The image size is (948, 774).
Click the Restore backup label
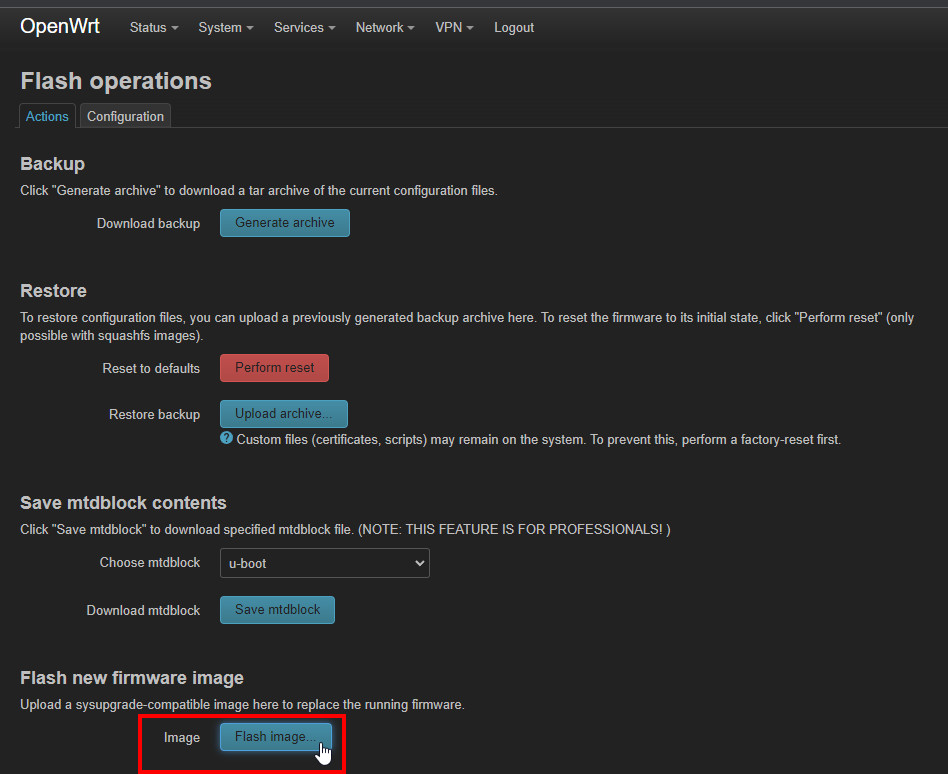click(x=154, y=414)
